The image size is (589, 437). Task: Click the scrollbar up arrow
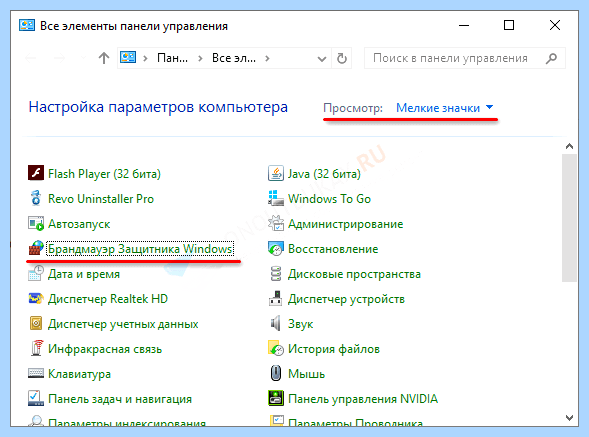tap(569, 146)
